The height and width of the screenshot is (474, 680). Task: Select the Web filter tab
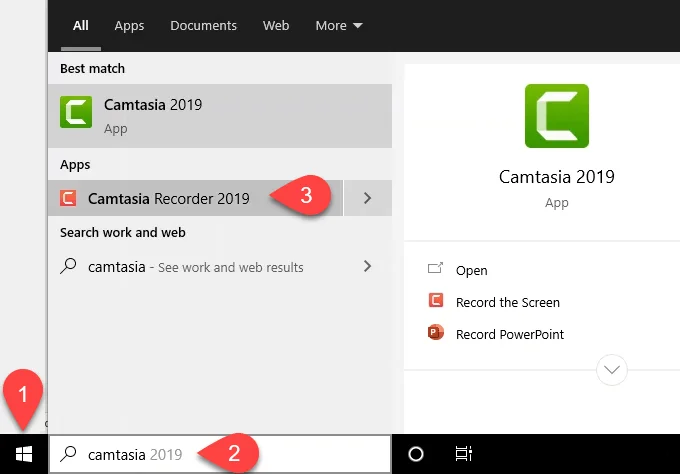point(276,25)
